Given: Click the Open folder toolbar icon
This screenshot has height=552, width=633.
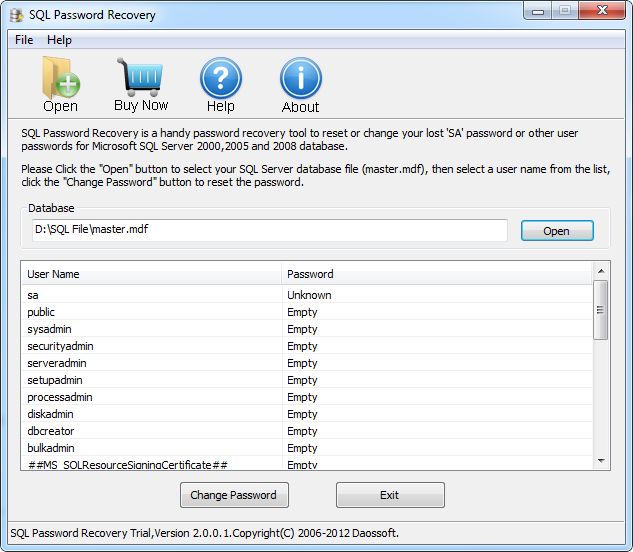Looking at the screenshot, I should [60, 78].
